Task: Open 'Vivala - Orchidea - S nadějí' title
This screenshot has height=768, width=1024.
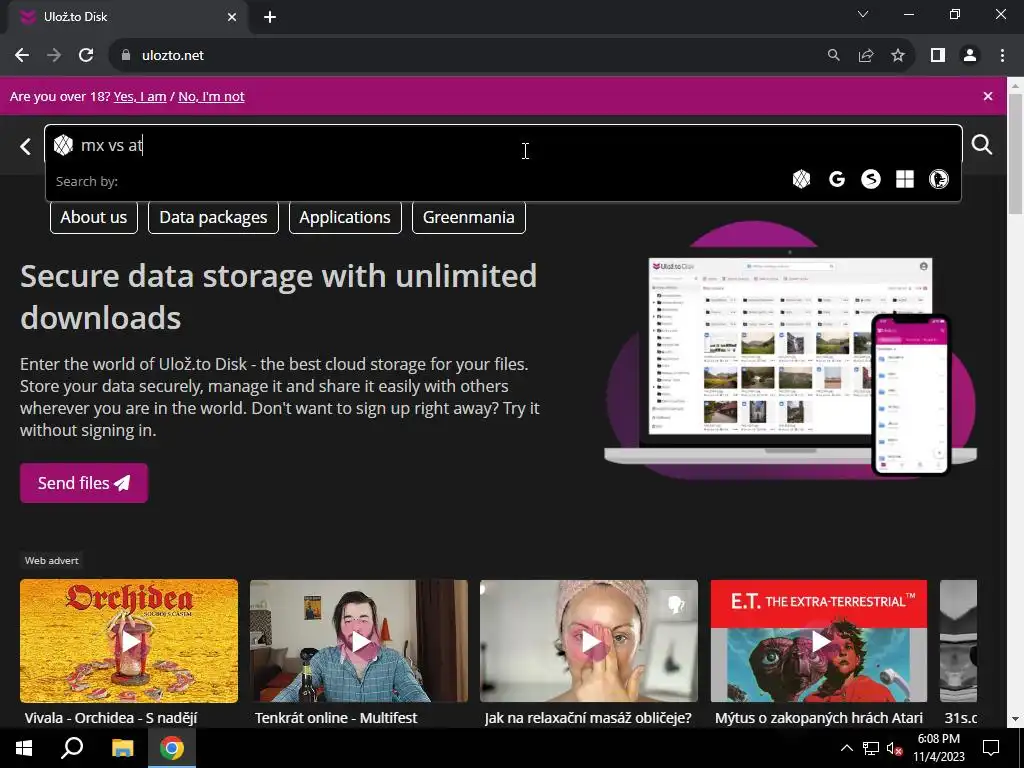Action: click(x=111, y=718)
